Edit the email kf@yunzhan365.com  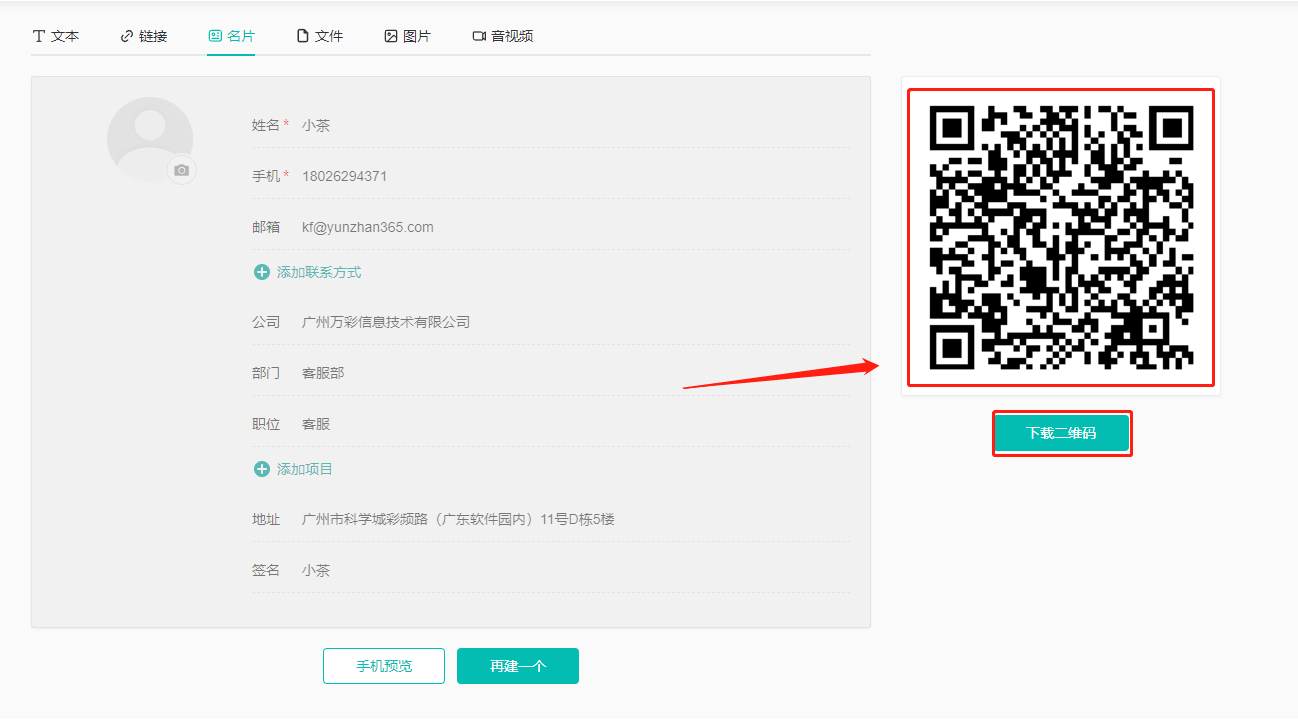click(x=575, y=227)
